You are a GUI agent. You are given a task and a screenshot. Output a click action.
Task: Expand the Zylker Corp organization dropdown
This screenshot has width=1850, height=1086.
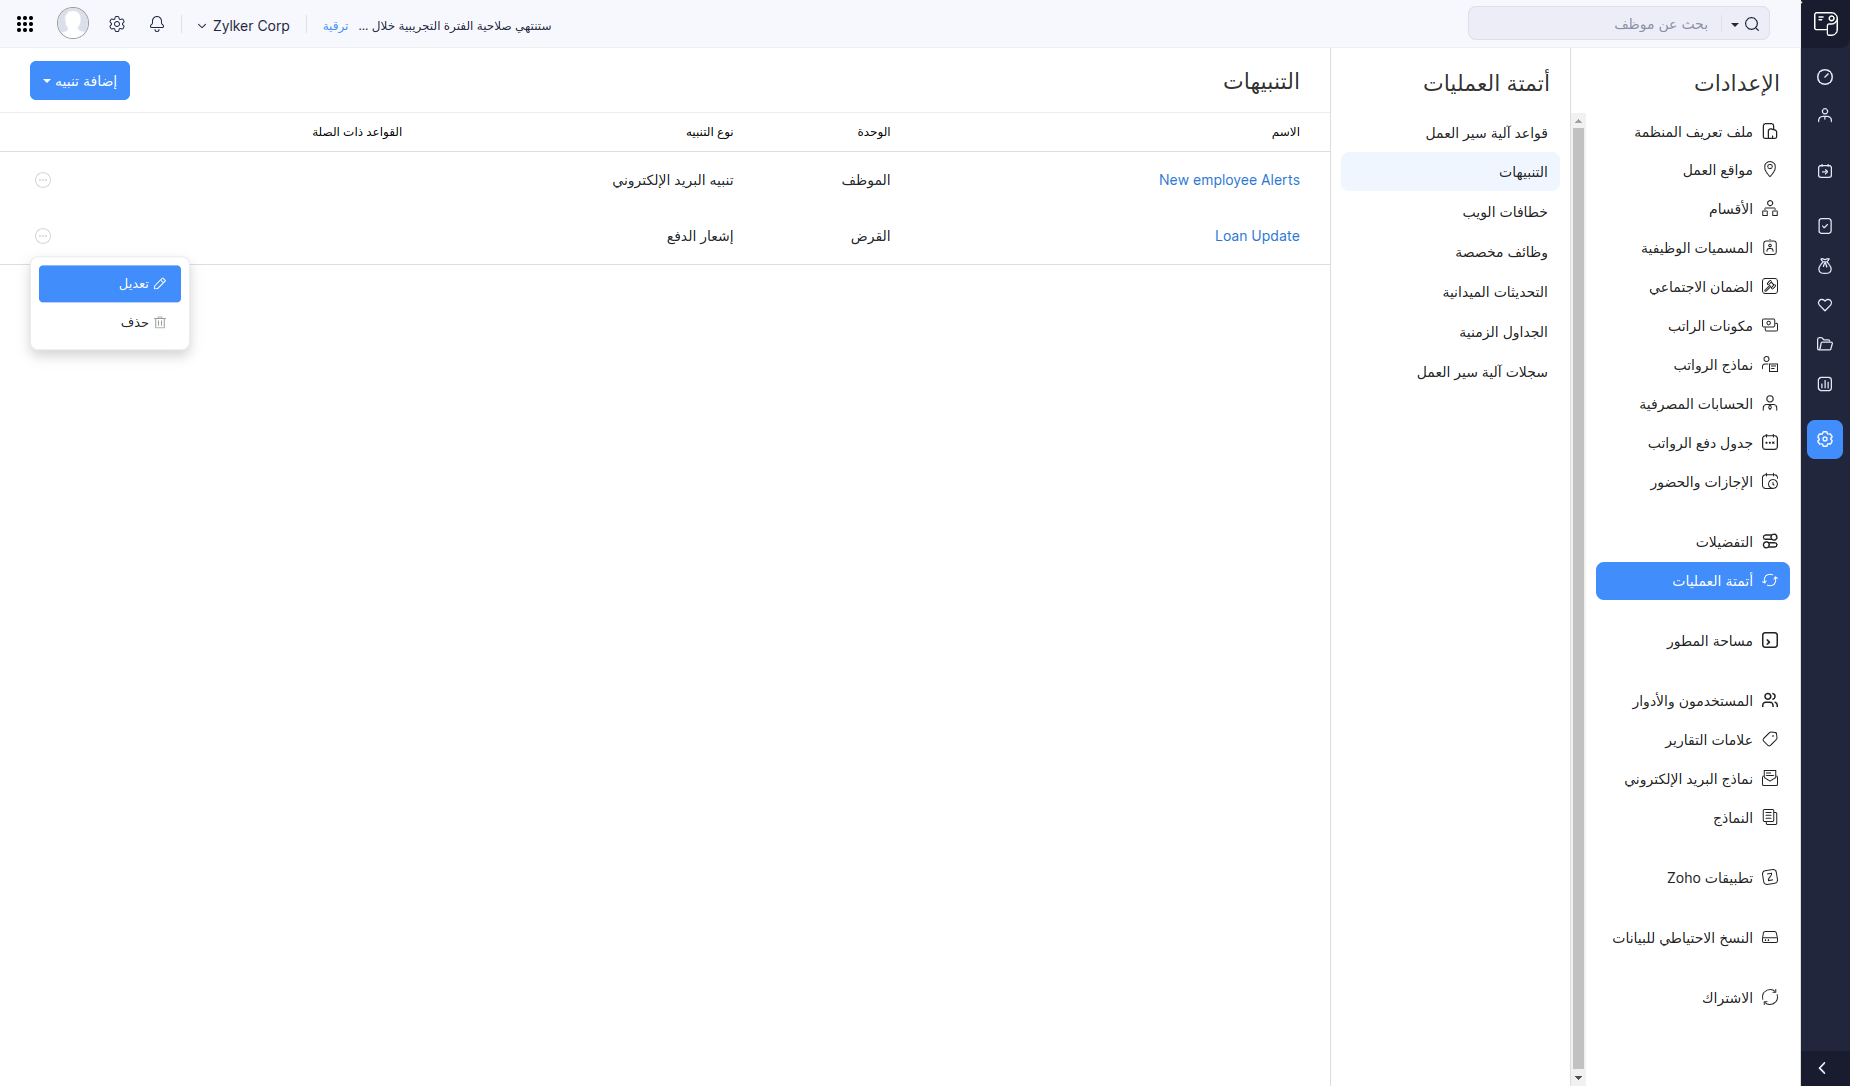click(243, 26)
